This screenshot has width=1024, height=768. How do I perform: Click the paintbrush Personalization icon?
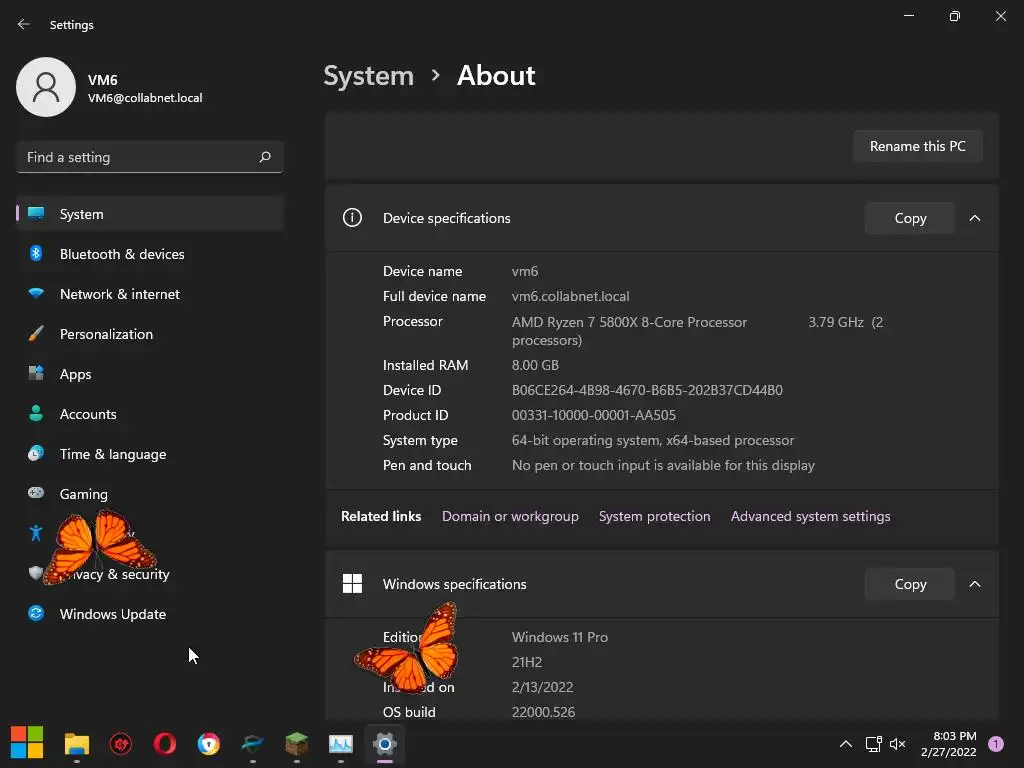36,334
